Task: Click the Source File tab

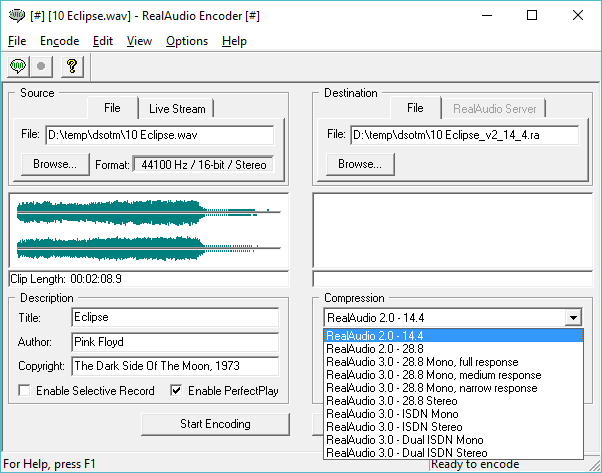Action: tap(112, 108)
